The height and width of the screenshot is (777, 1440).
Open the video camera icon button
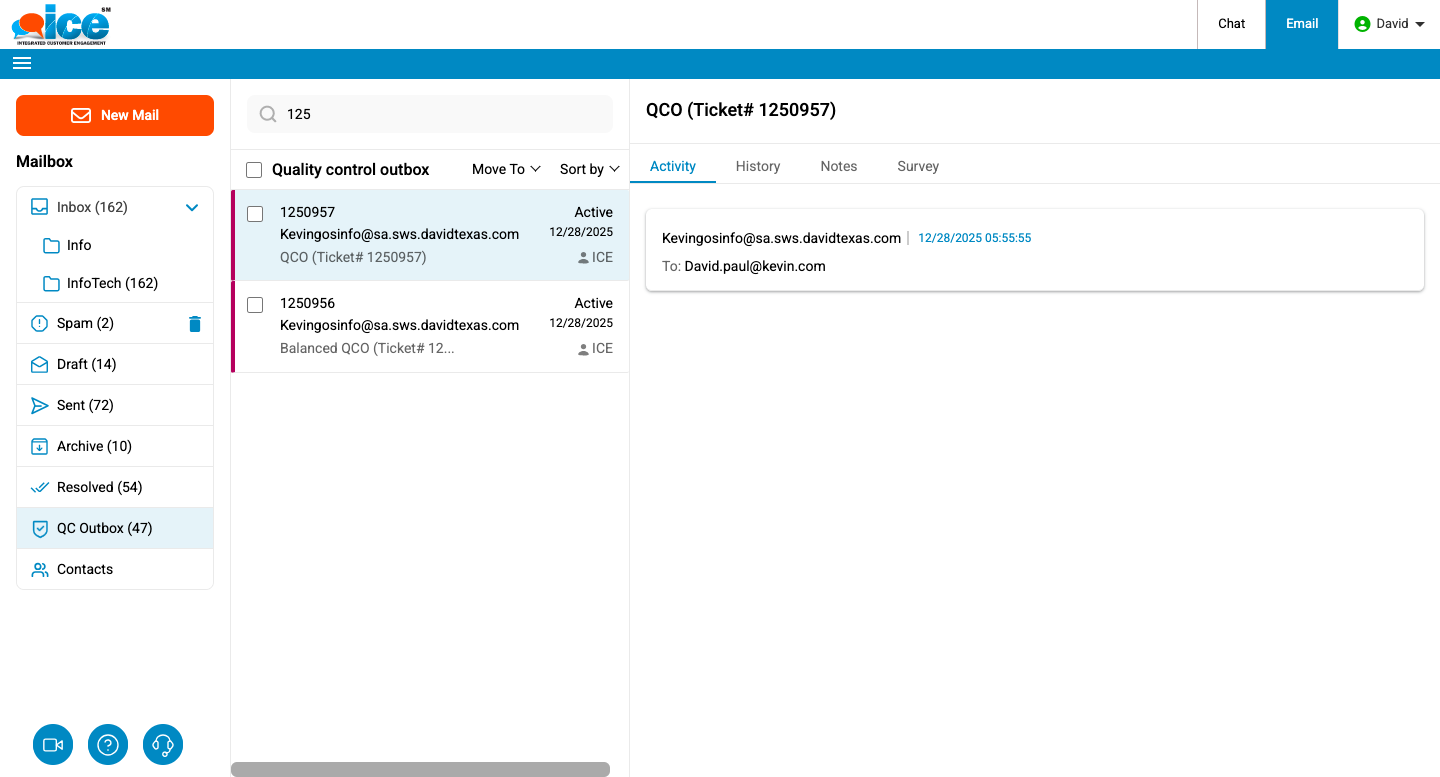53,745
